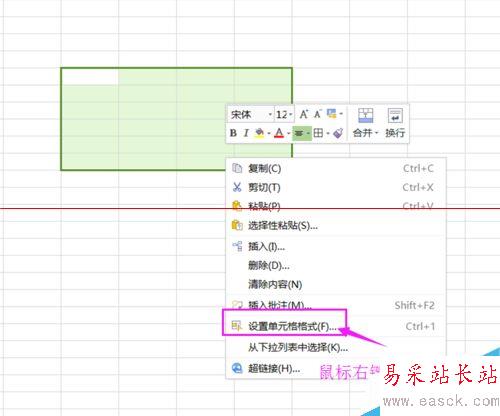The width and height of the screenshot is (500, 416).
Task: Open the 合并 dropdown arrow
Action: (376, 133)
